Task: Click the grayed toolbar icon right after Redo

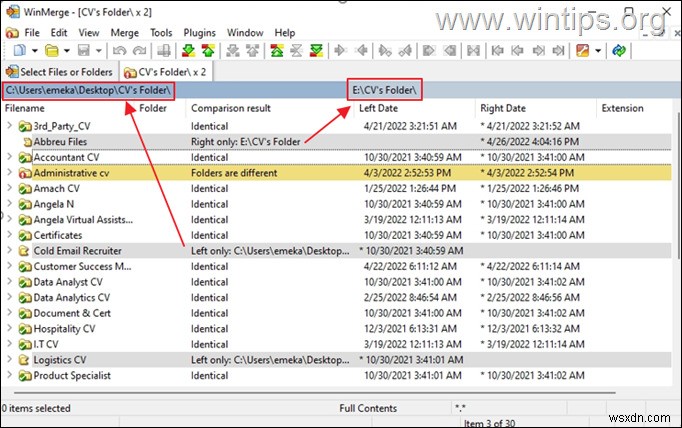Action: click(164, 51)
